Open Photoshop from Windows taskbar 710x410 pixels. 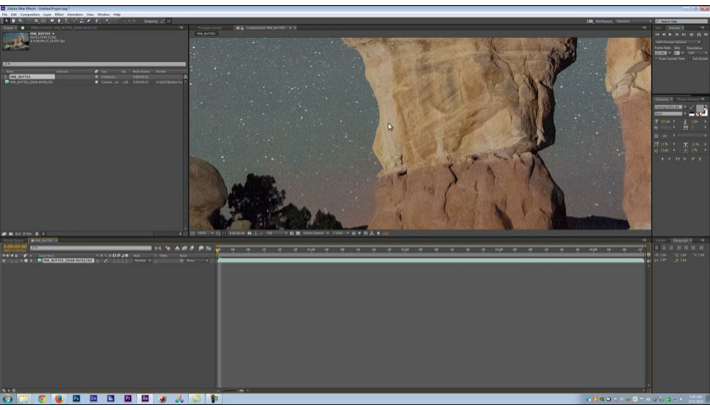click(76, 399)
